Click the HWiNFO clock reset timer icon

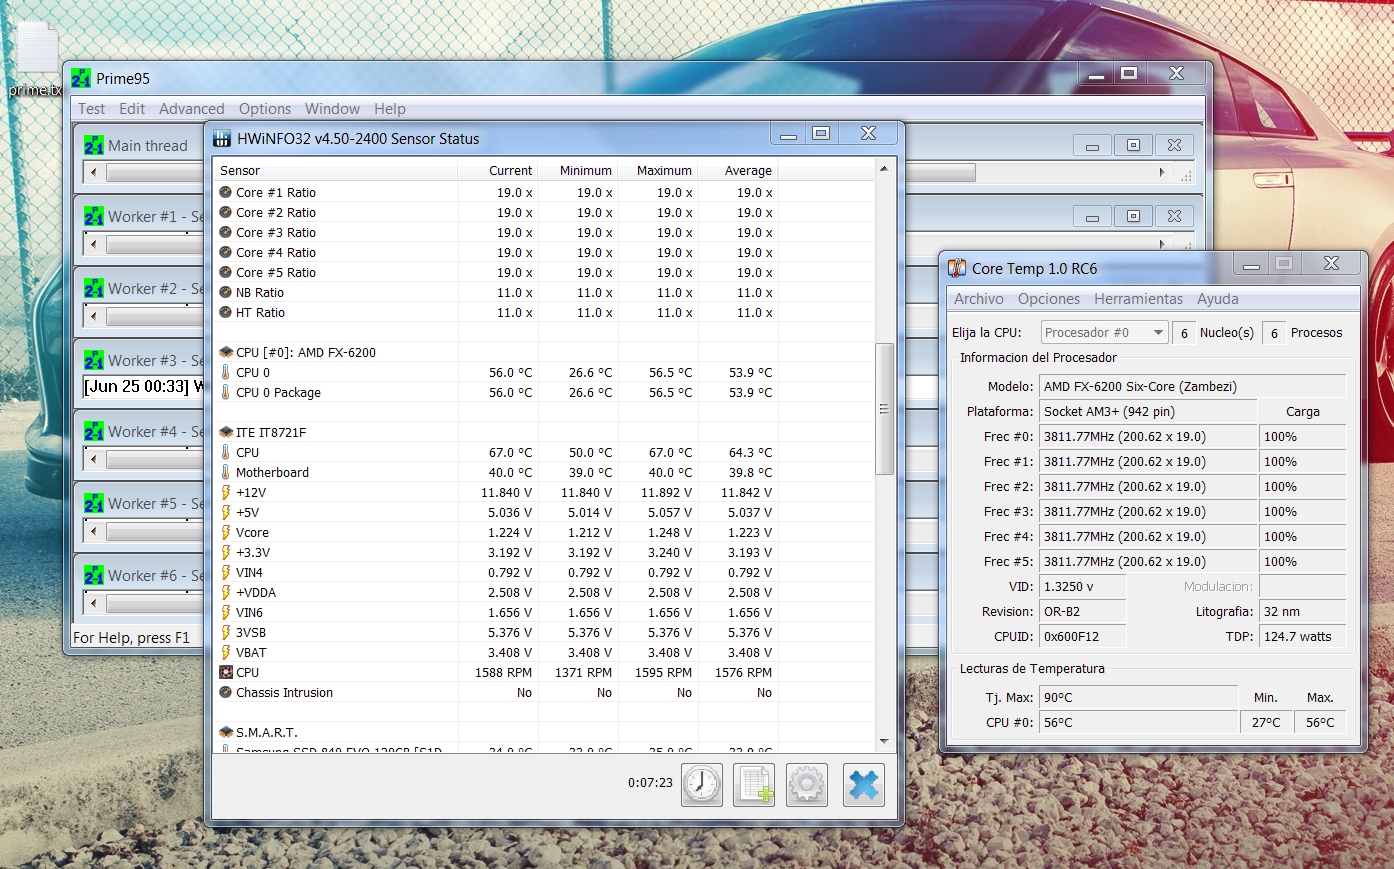click(x=702, y=784)
